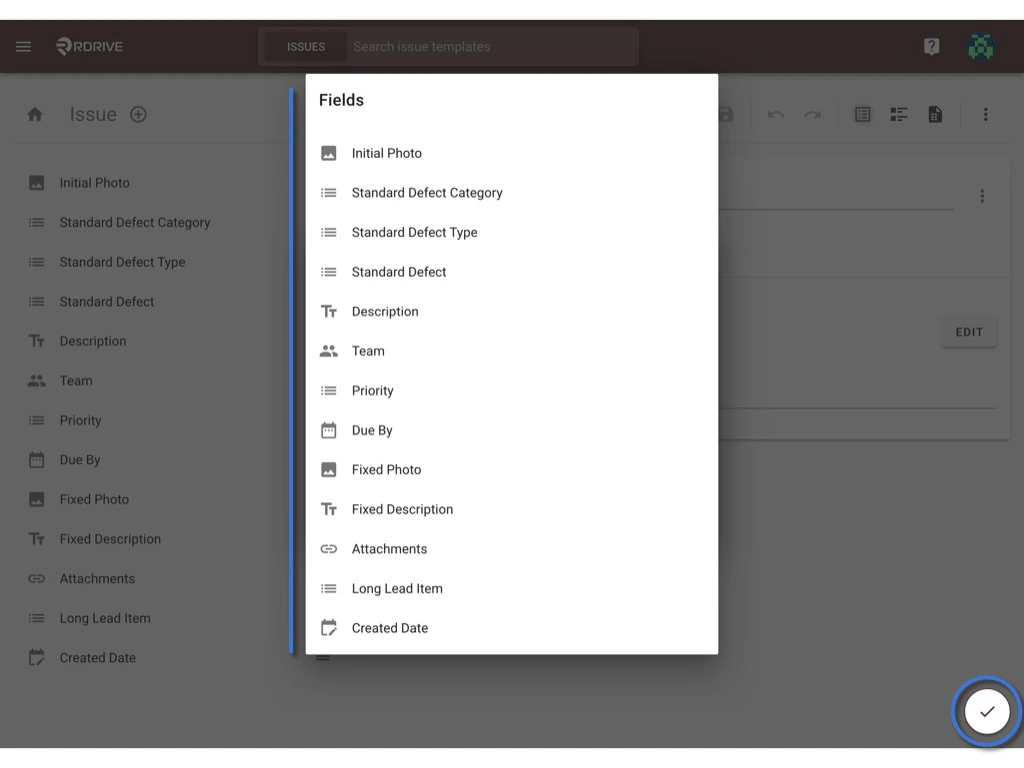Select Standard Defect Type in Fields dialog
1024x768 pixels.
tap(511, 232)
